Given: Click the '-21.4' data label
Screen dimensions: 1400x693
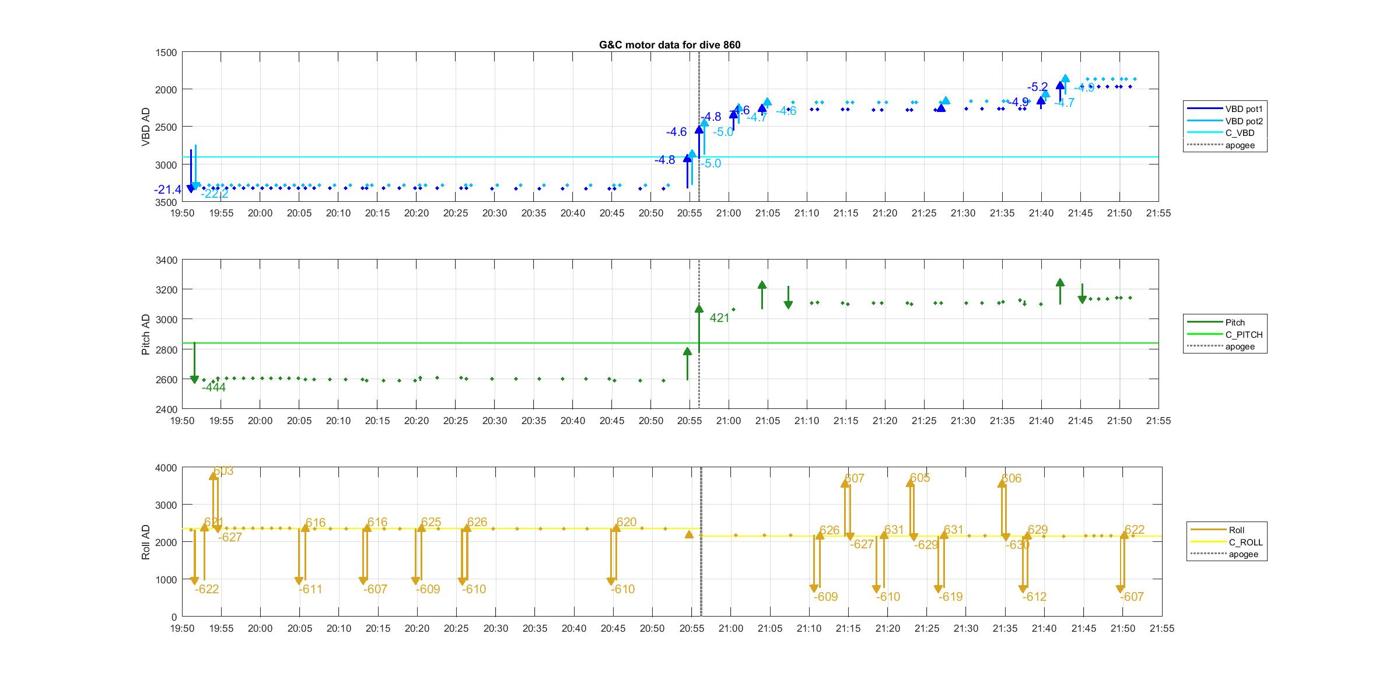Looking at the screenshot, I should click(168, 190).
